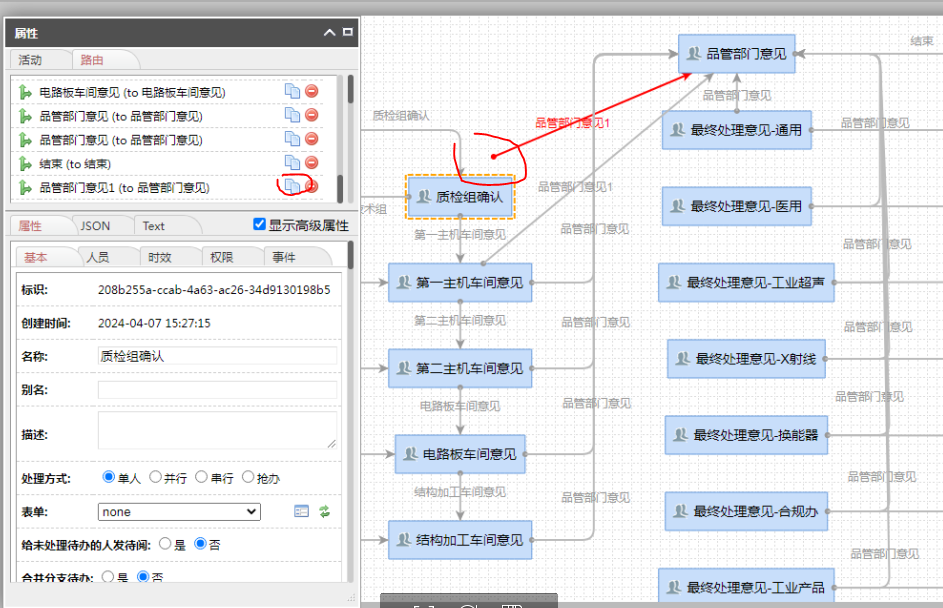Open the 表单 dropdown showing none

pyautogui.click(x=179, y=512)
